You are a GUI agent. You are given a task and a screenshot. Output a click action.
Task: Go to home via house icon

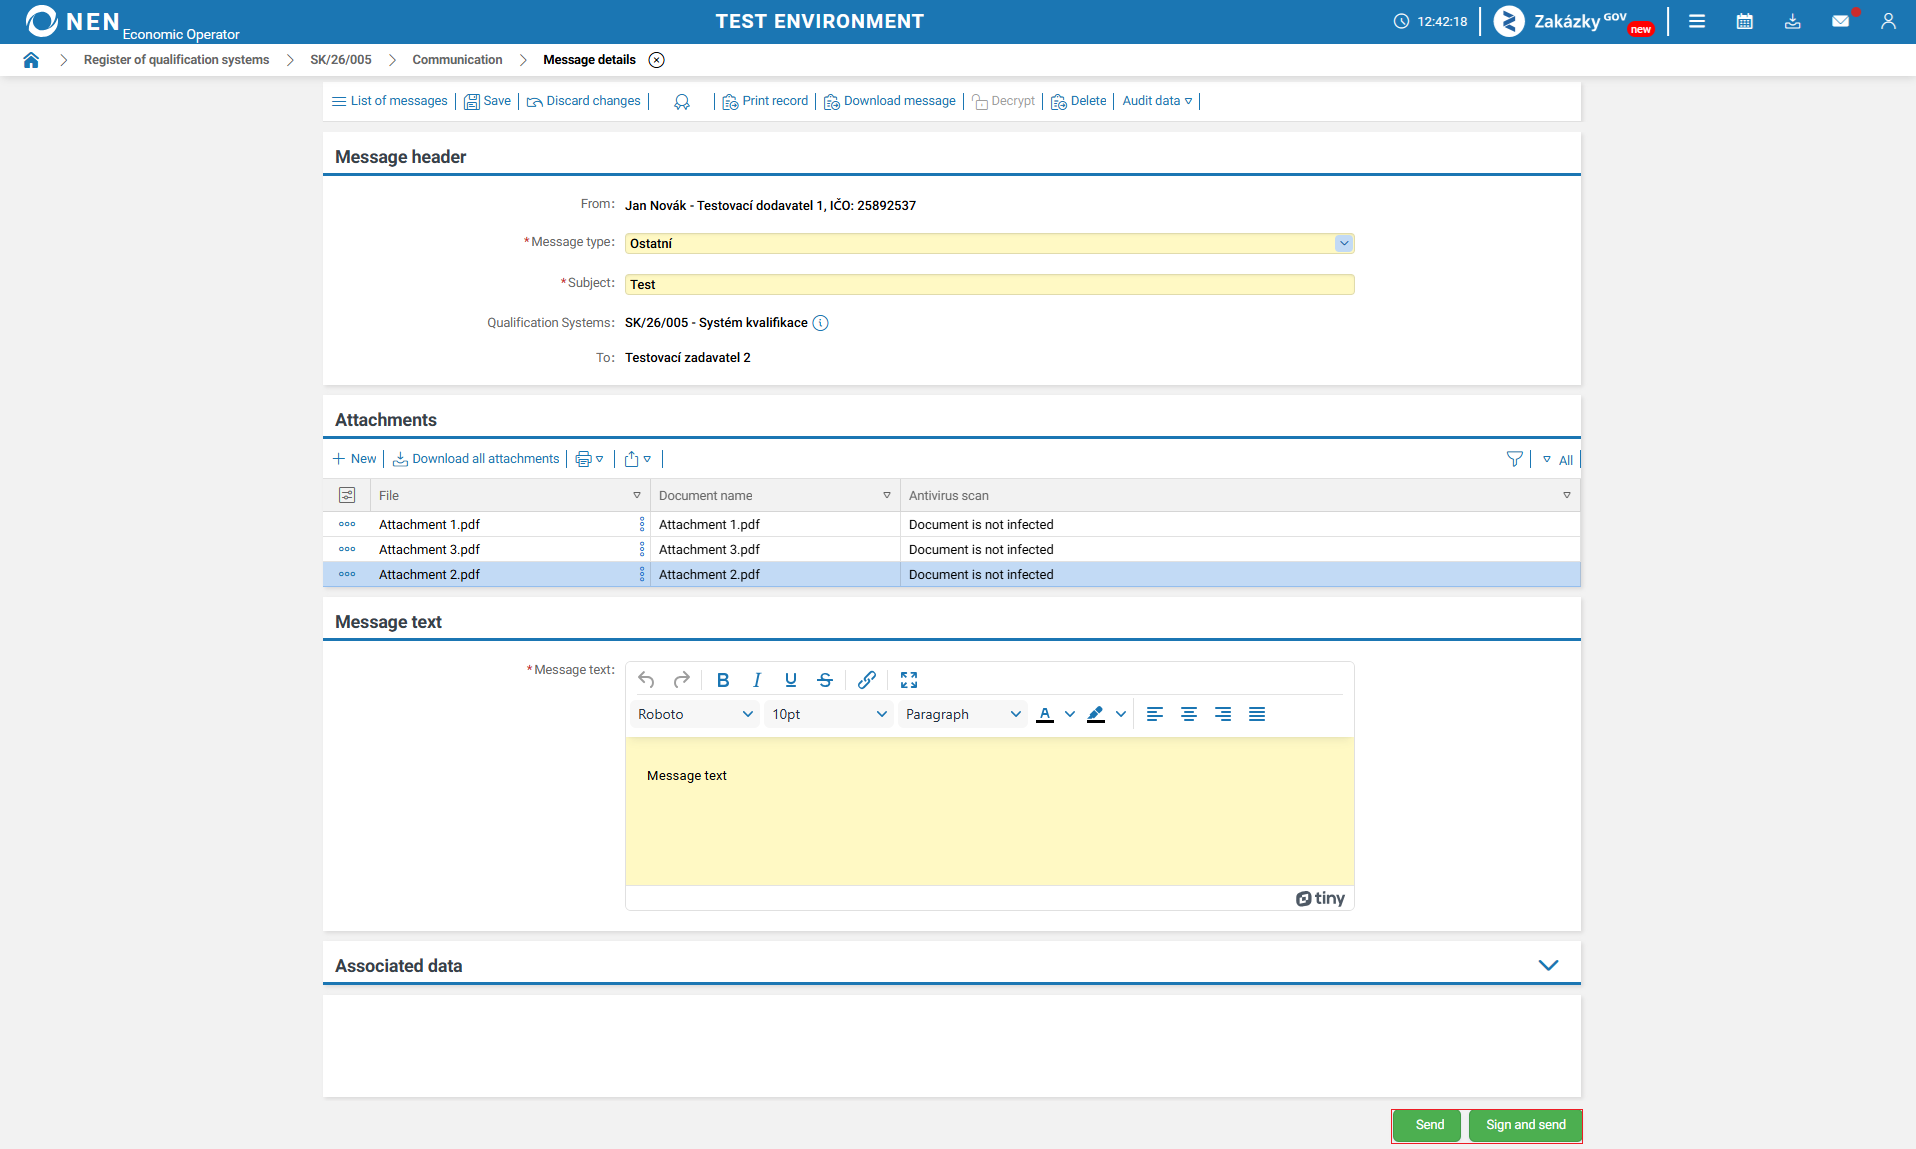(x=31, y=60)
